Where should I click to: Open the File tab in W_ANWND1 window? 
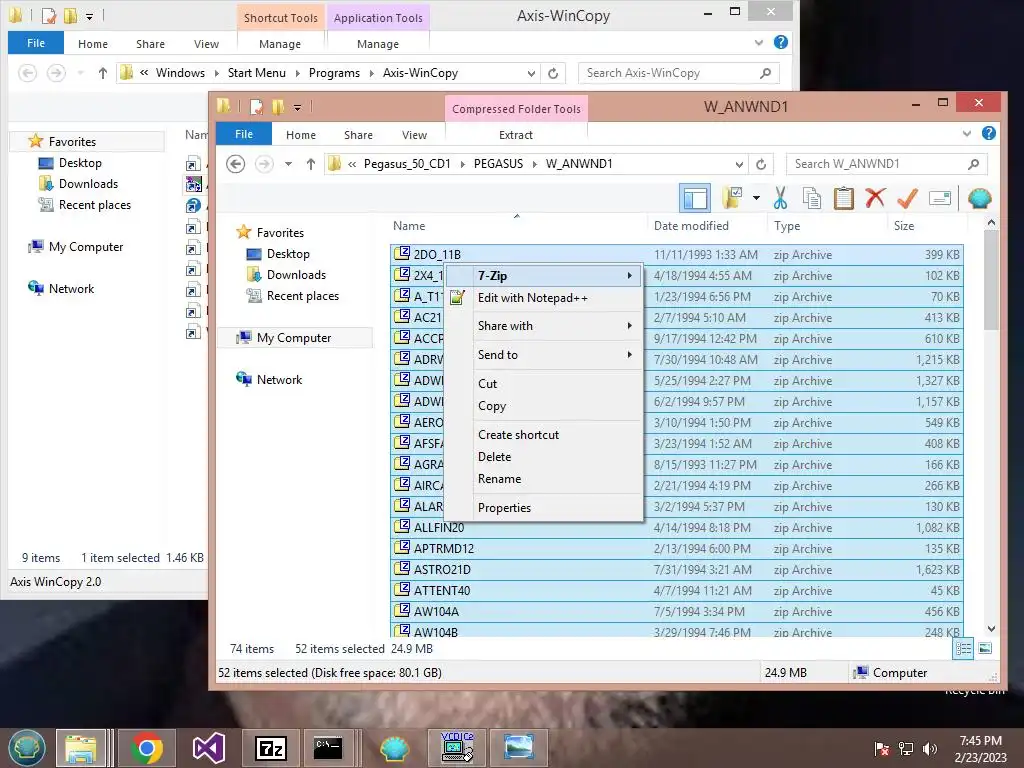pos(244,135)
